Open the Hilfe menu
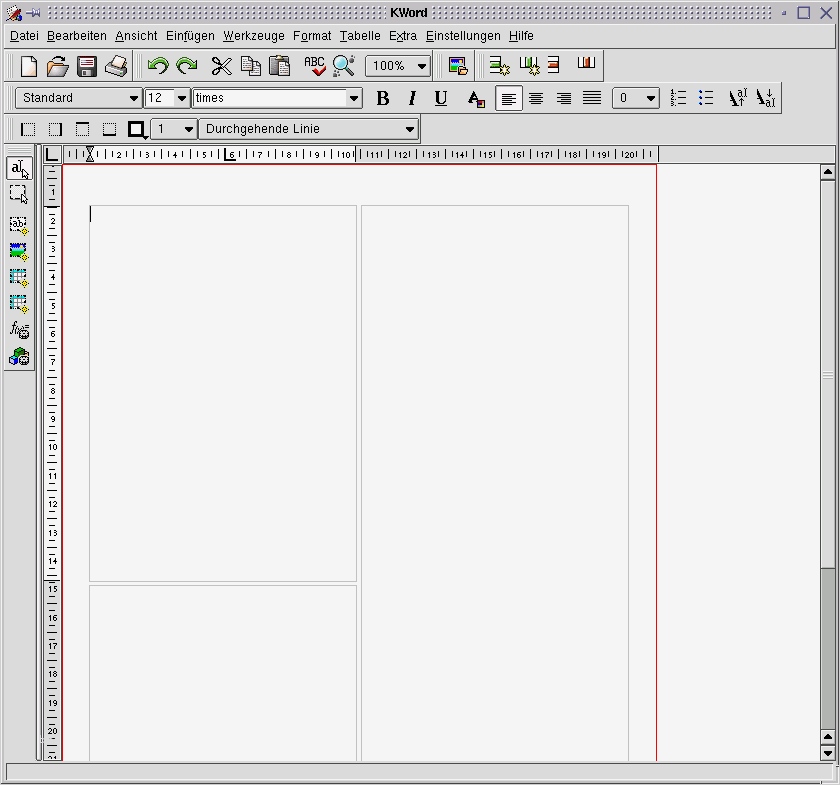 (x=521, y=36)
